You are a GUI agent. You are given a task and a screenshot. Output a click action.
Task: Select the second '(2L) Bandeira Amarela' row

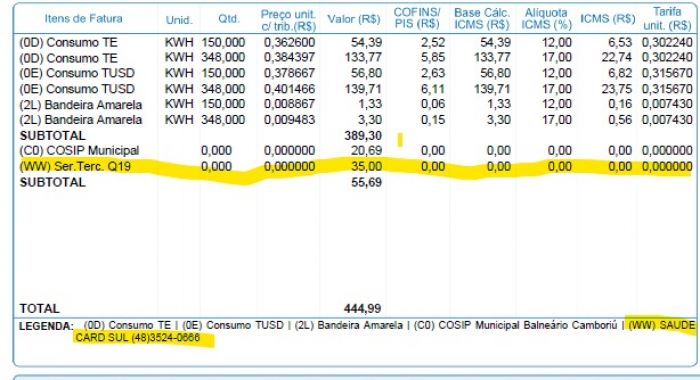[x=356, y=120]
